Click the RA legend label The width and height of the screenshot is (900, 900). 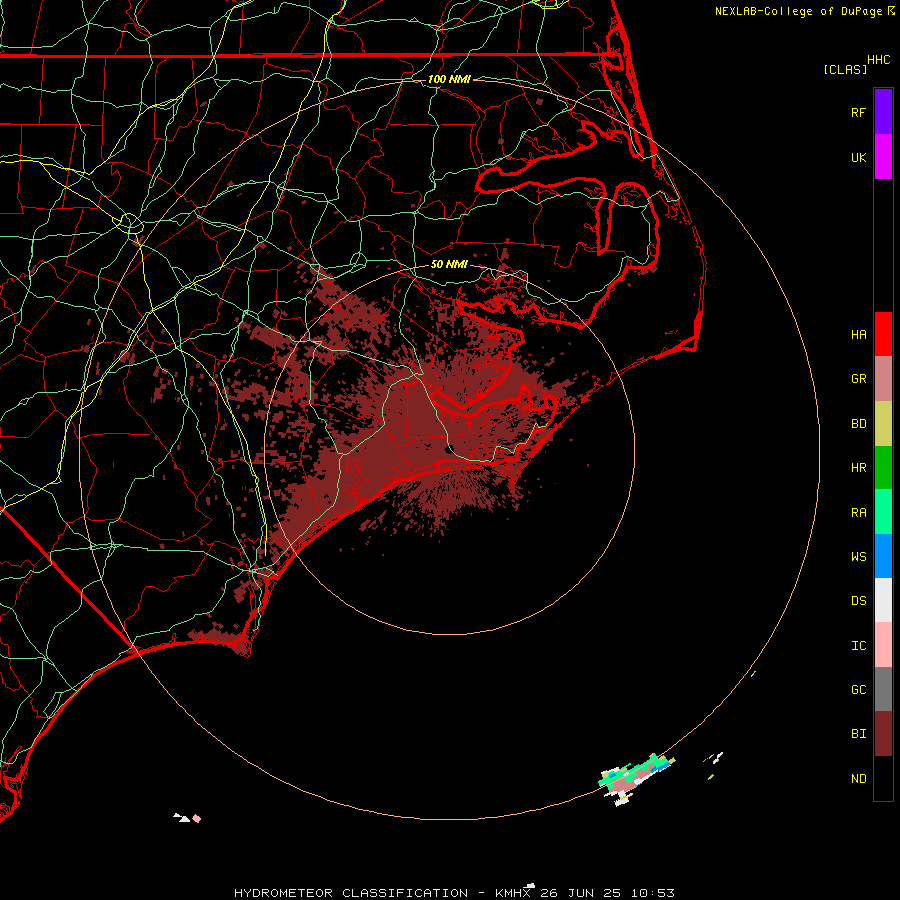click(858, 513)
